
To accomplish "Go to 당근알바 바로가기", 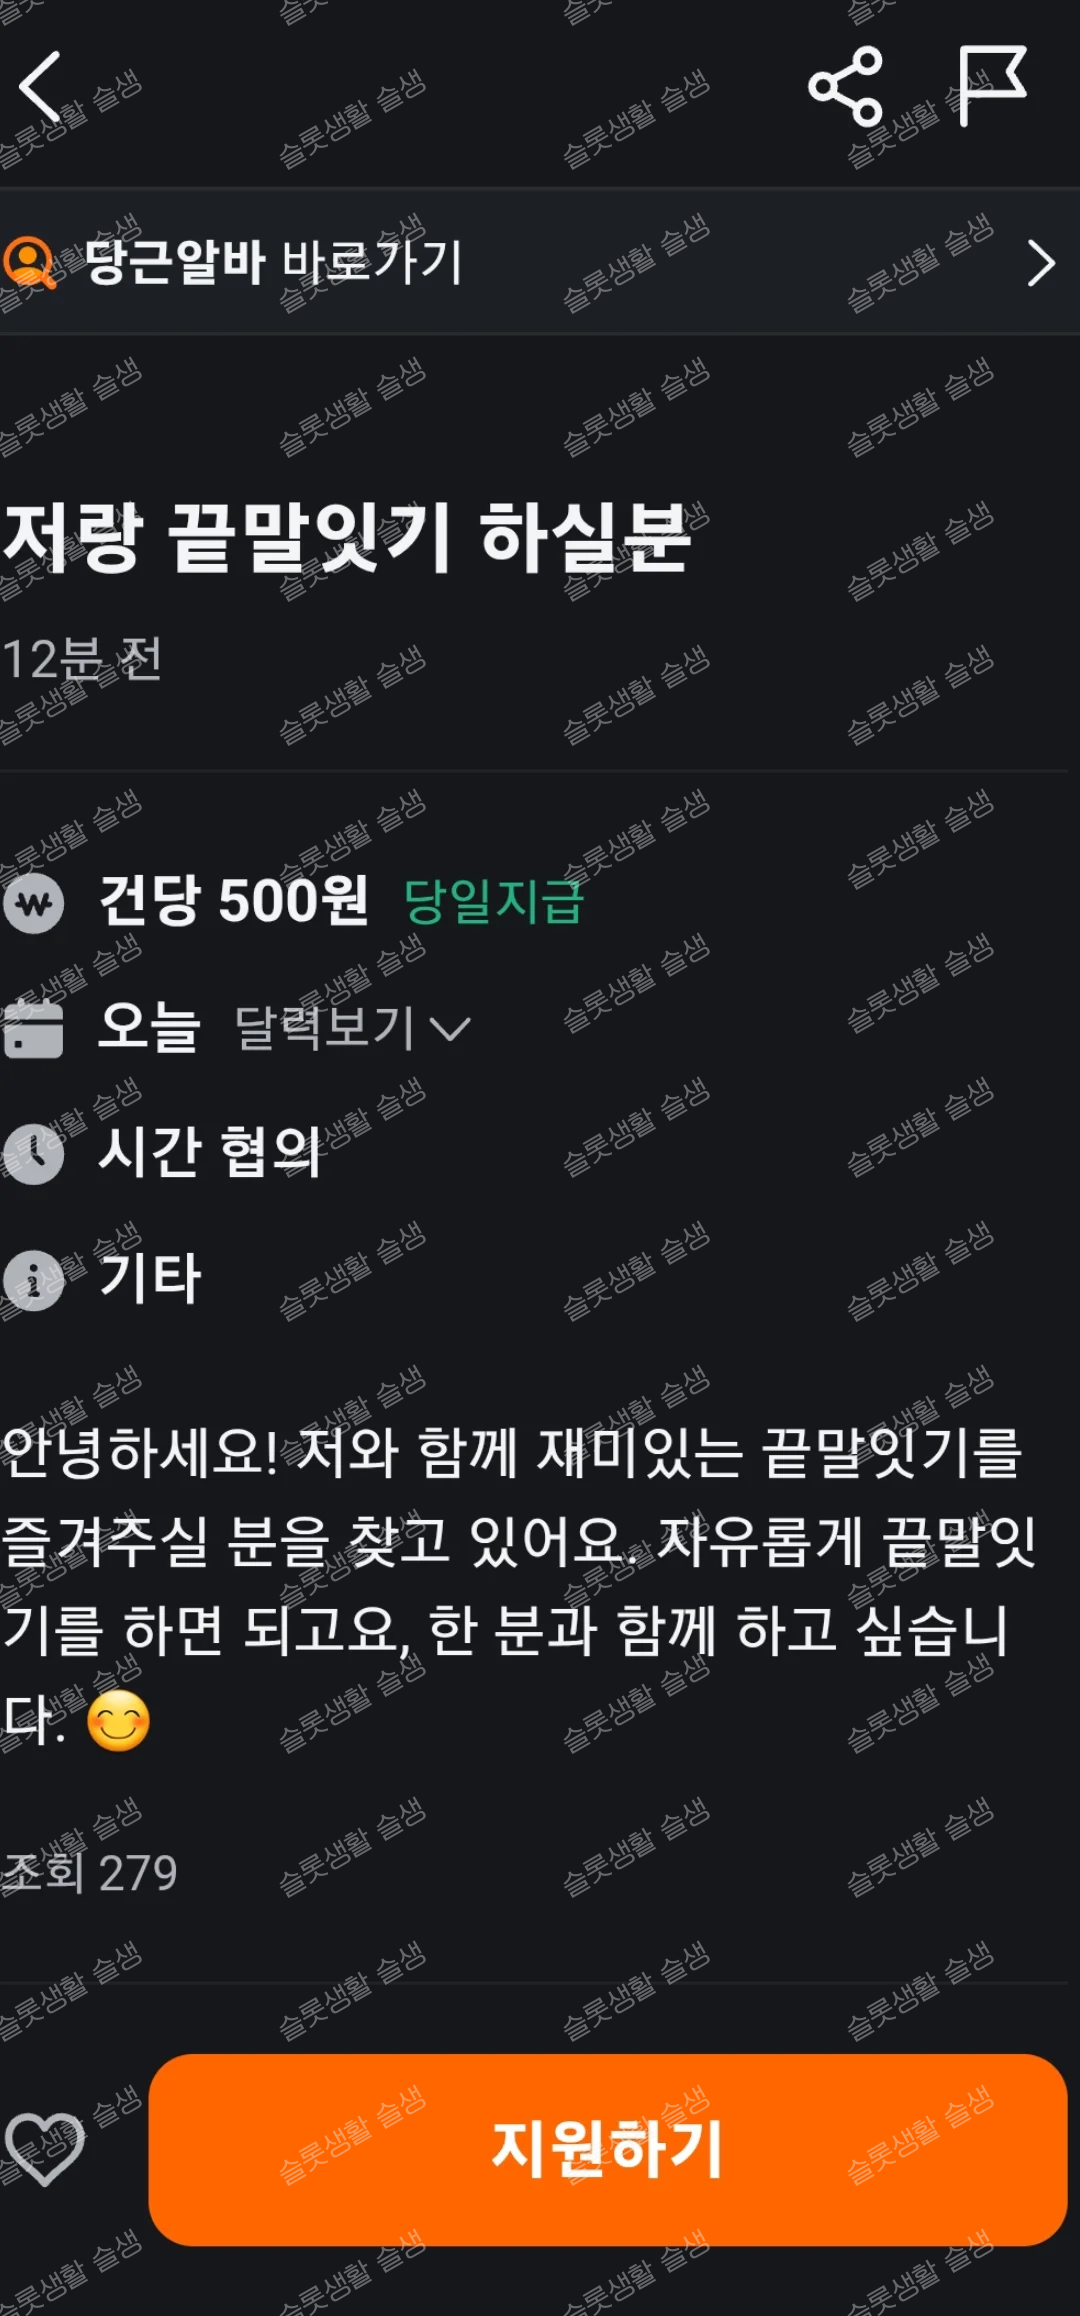I will [272, 262].
